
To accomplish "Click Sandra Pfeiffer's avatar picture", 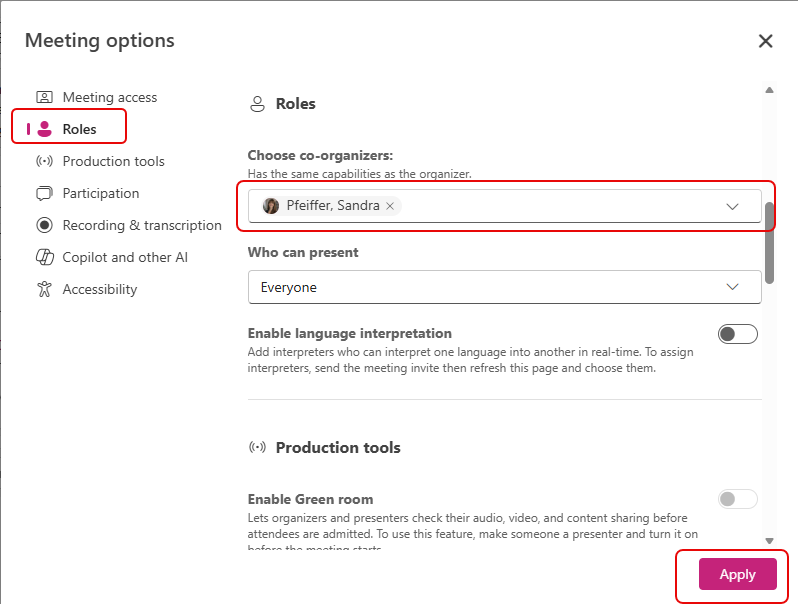I will pyautogui.click(x=271, y=206).
